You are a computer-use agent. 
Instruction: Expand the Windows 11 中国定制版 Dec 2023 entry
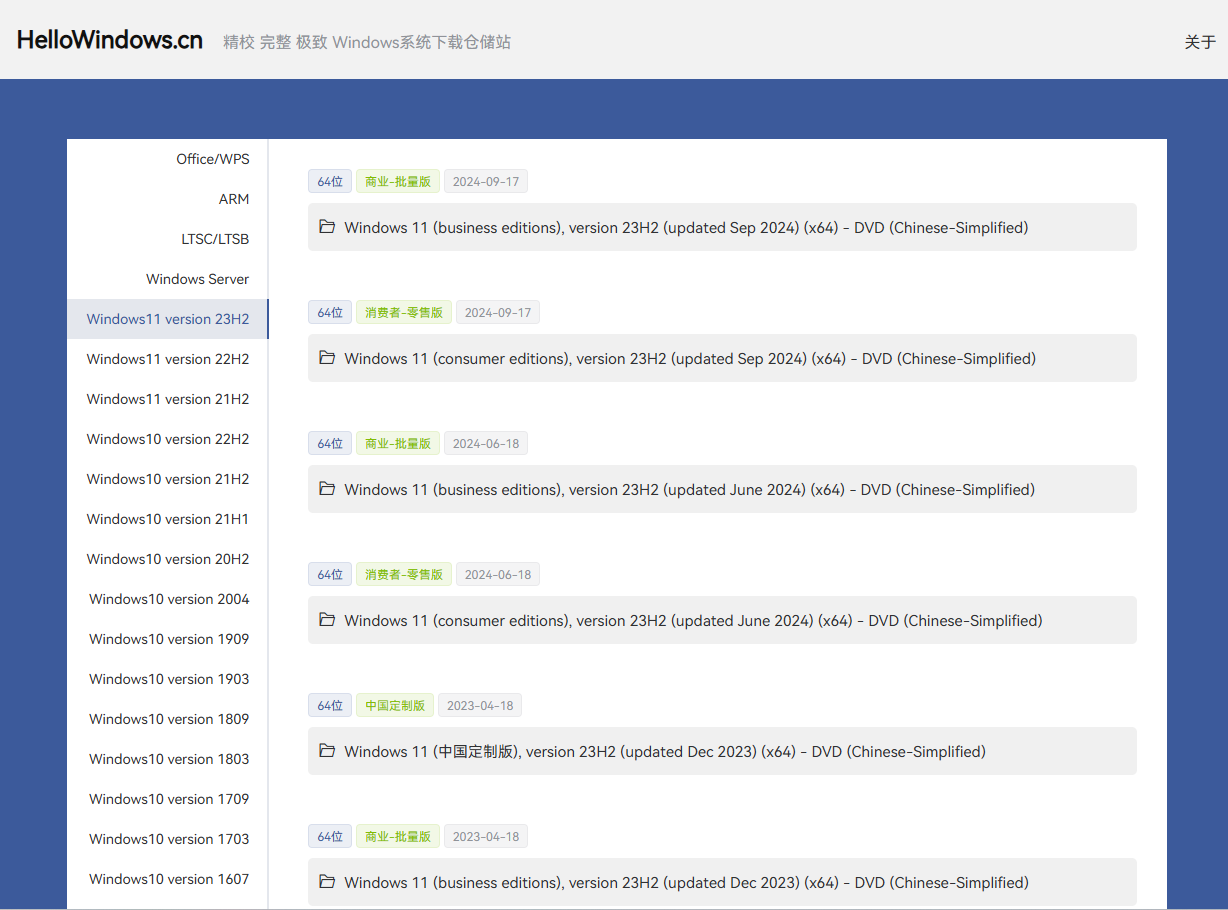click(x=665, y=752)
